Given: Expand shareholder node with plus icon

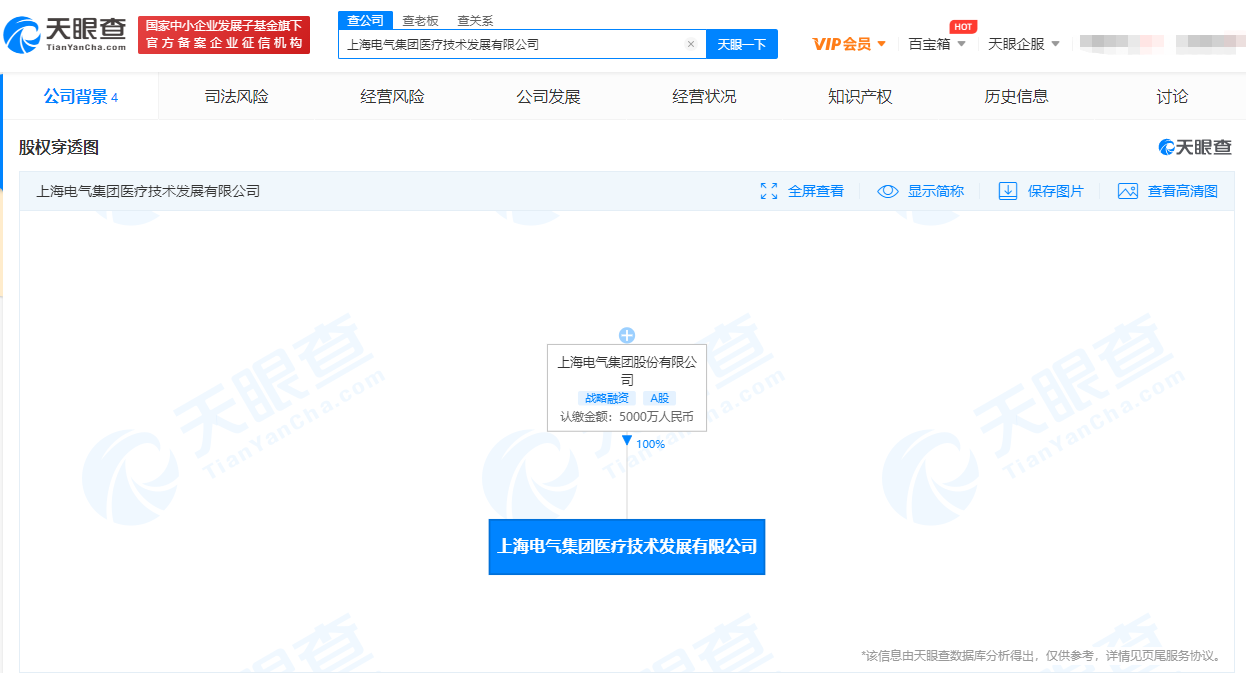Looking at the screenshot, I should coord(627,335).
